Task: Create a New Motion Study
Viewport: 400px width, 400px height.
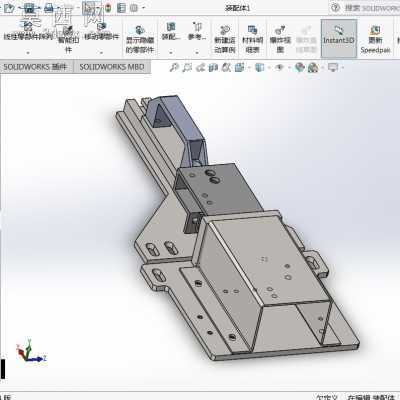Action: point(225,39)
